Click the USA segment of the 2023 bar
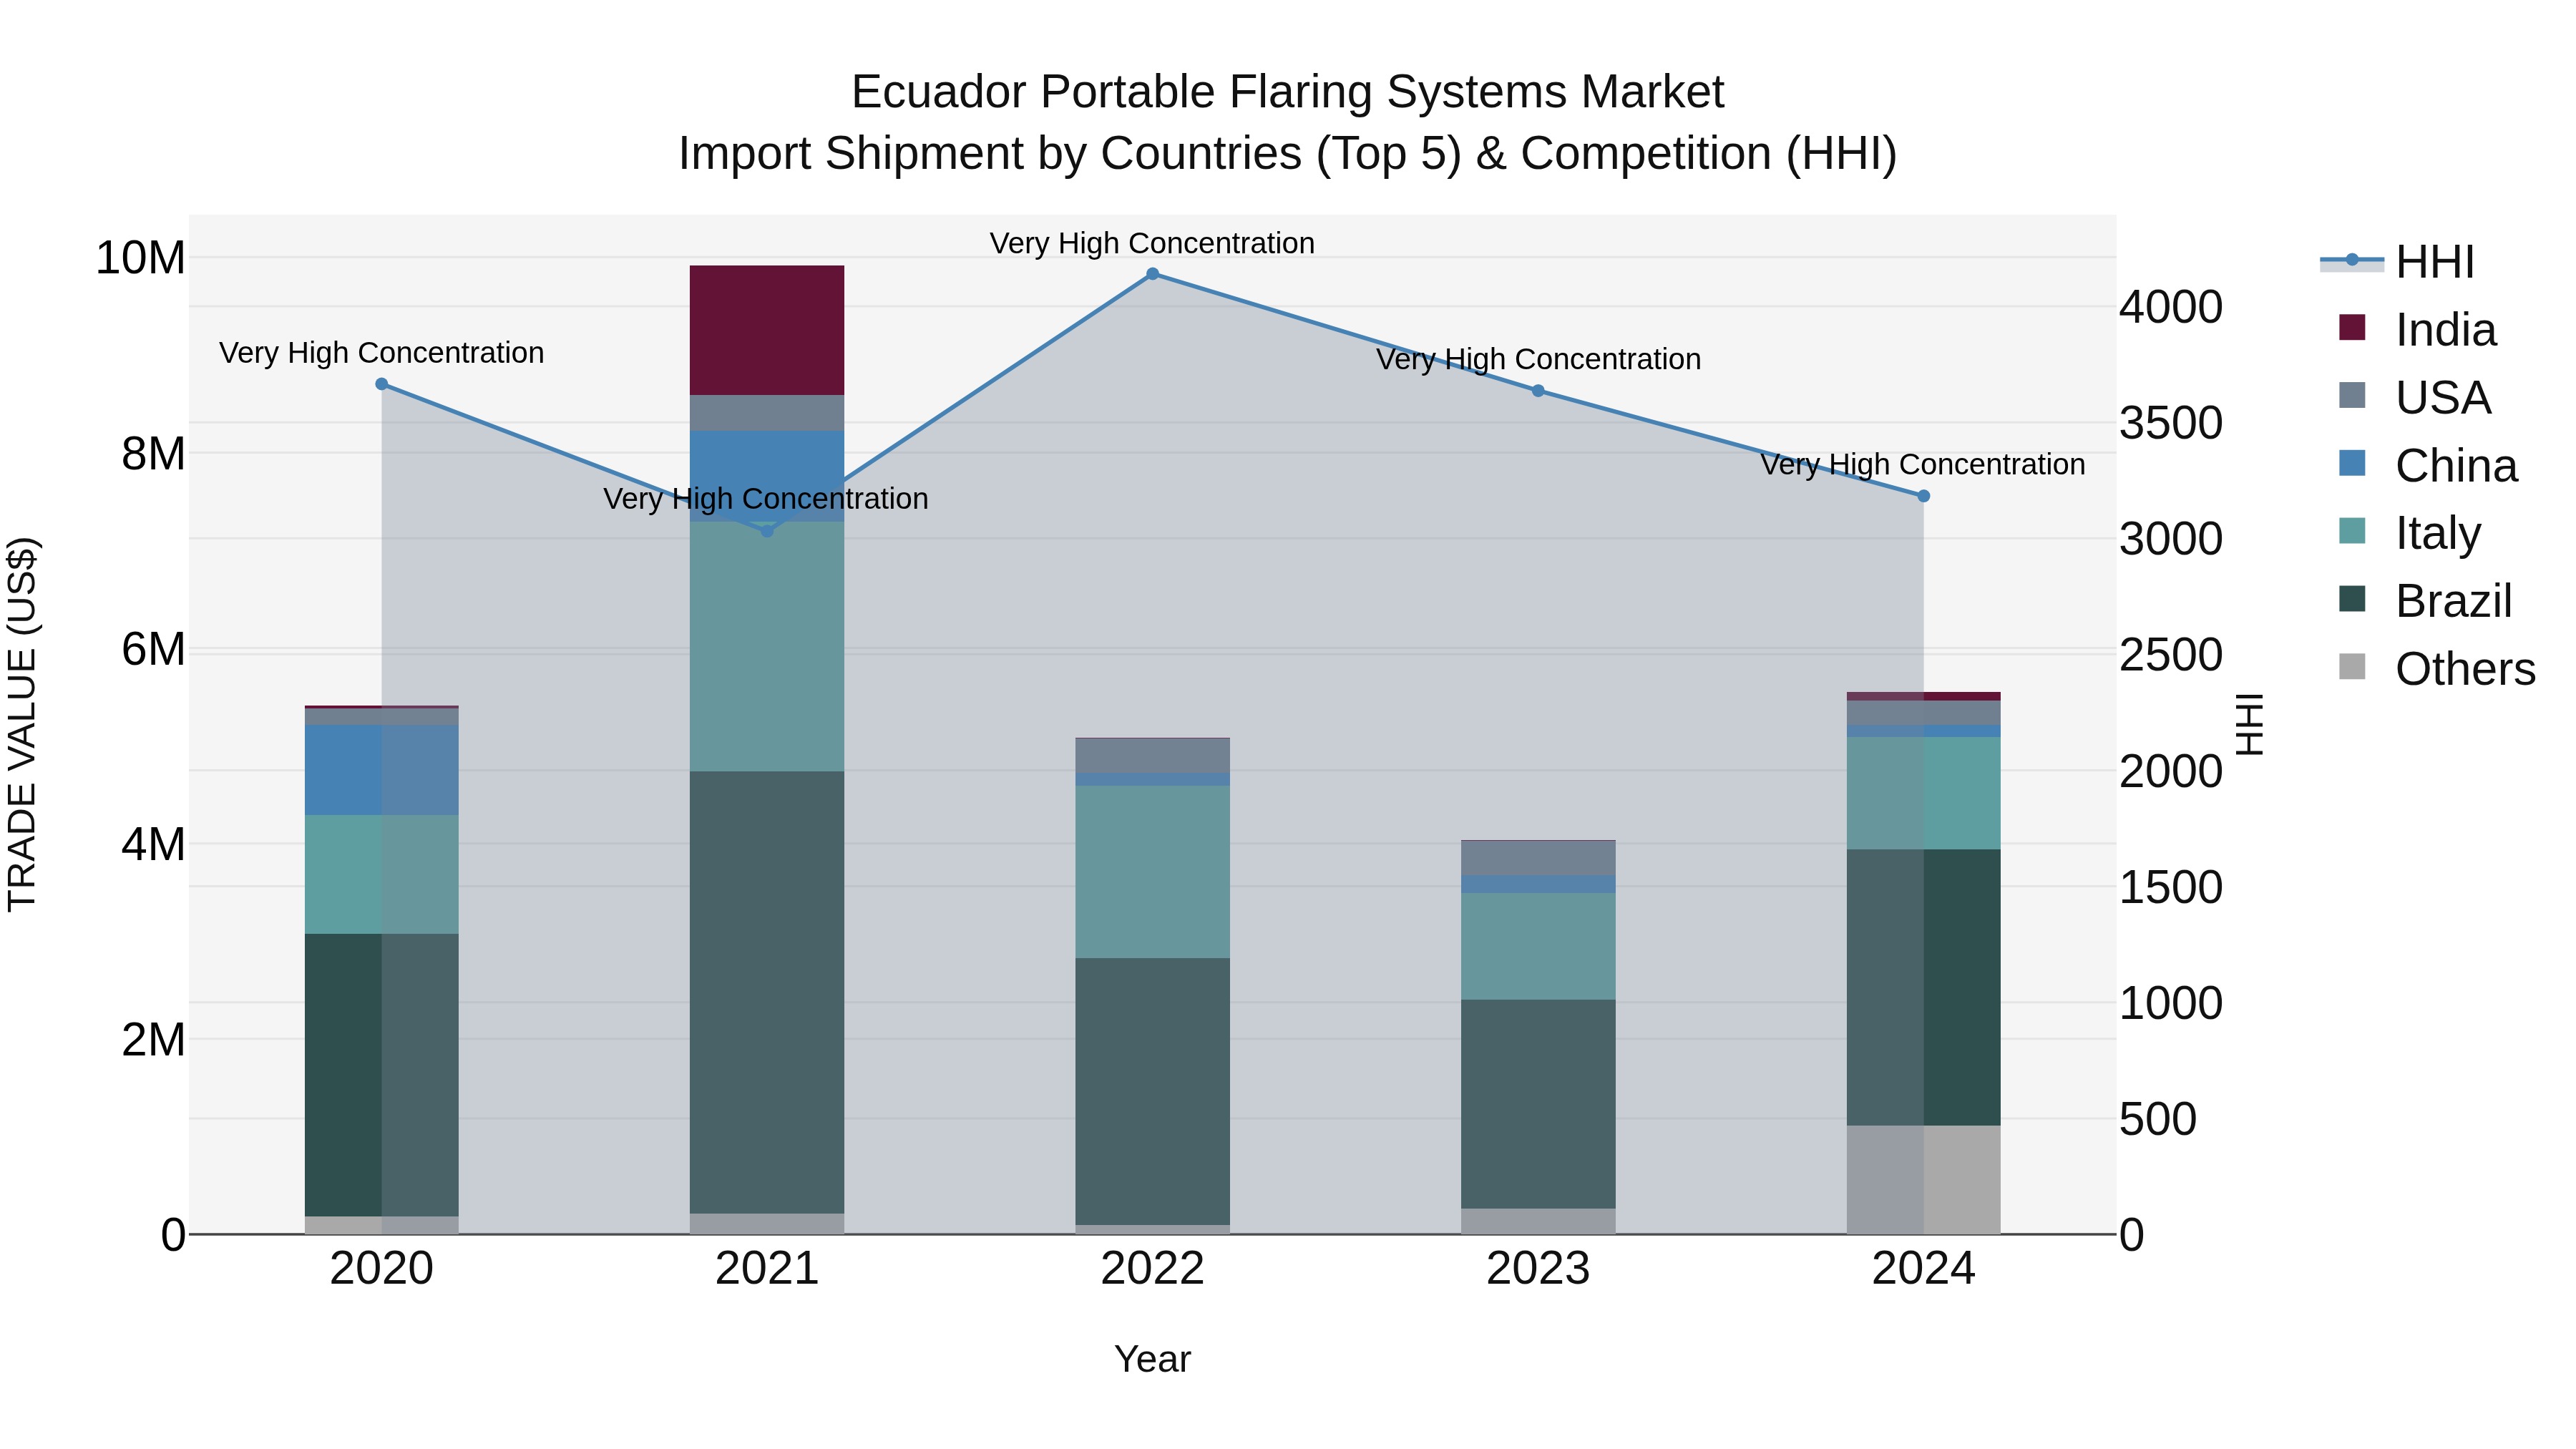The image size is (2576, 1449). pyautogui.click(x=1538, y=858)
